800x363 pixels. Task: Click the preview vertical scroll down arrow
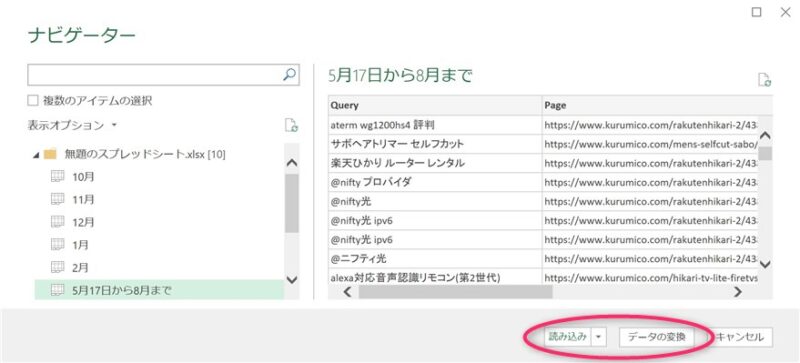coord(765,264)
